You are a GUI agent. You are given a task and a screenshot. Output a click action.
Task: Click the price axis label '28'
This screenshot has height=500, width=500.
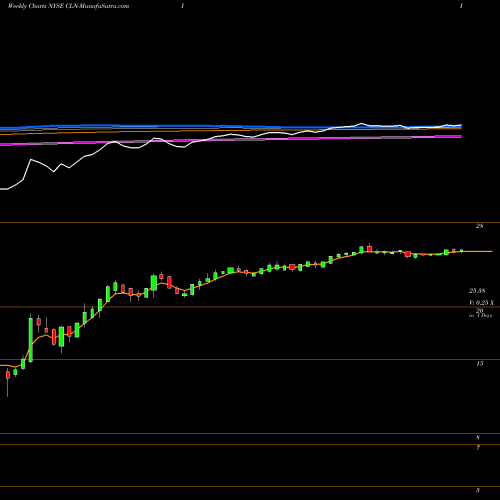click(479, 226)
